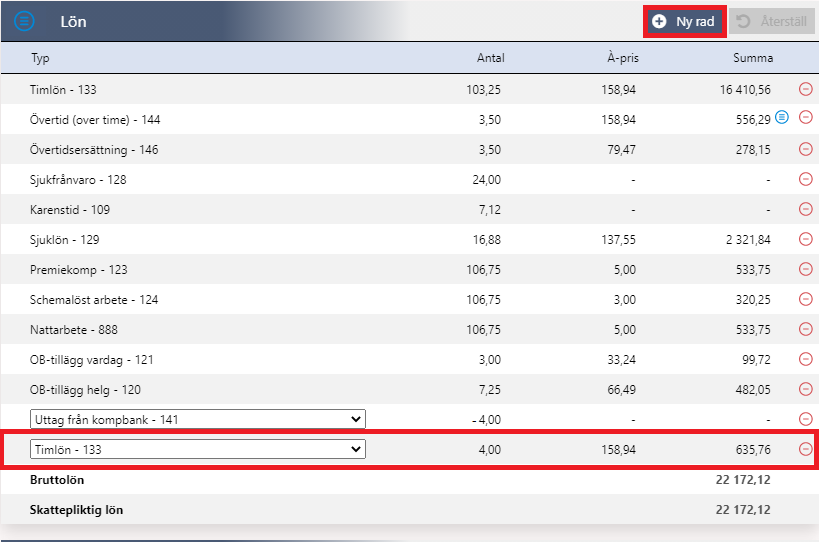Select the sum 482,05
819x542 pixels.
(754, 390)
